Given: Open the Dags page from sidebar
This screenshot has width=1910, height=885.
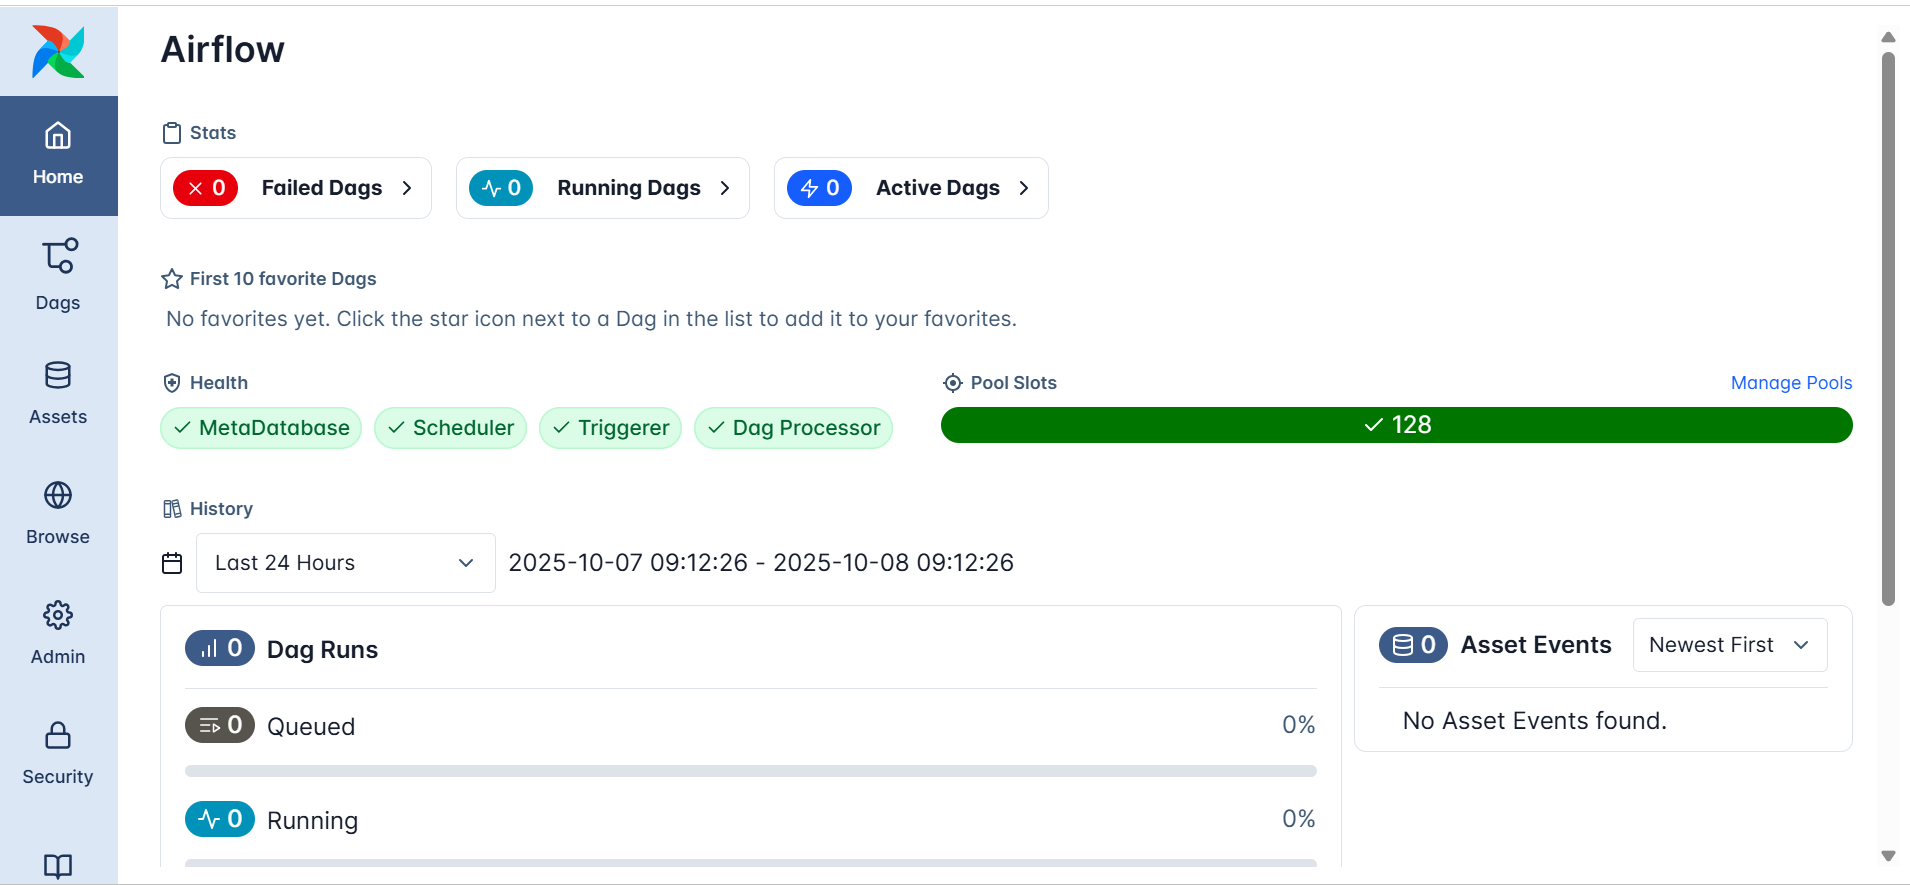Looking at the screenshot, I should [x=58, y=275].
